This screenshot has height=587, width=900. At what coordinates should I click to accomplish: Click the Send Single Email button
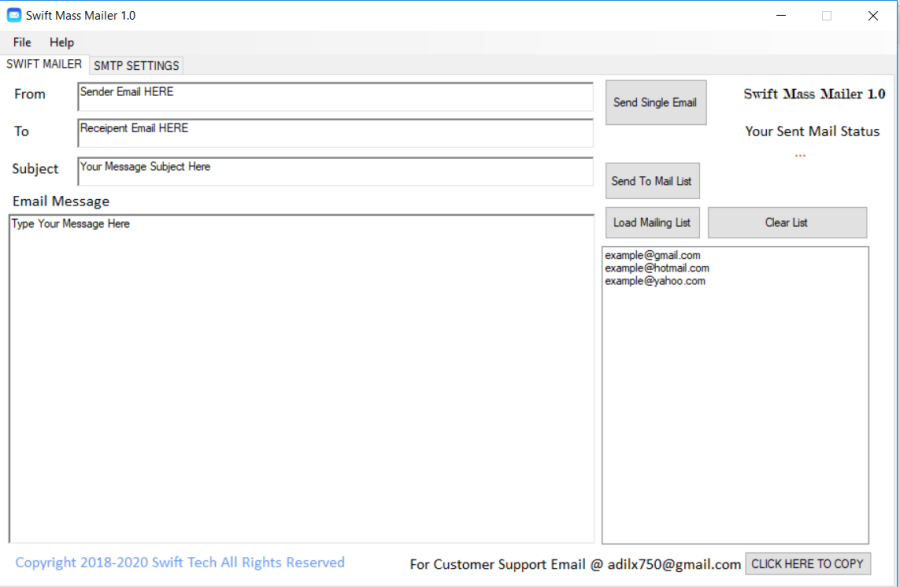[655, 102]
